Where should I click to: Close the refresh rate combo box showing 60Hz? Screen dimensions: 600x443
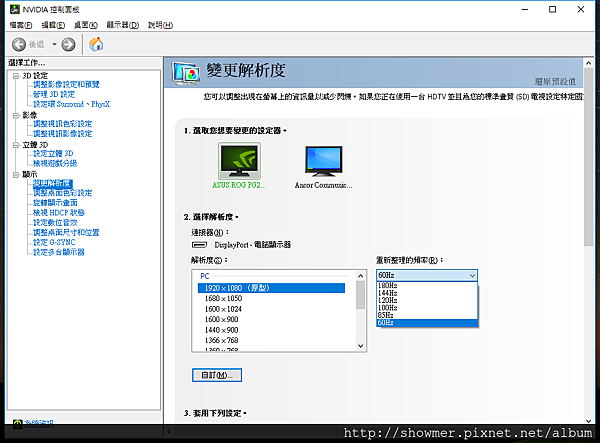[427, 275]
